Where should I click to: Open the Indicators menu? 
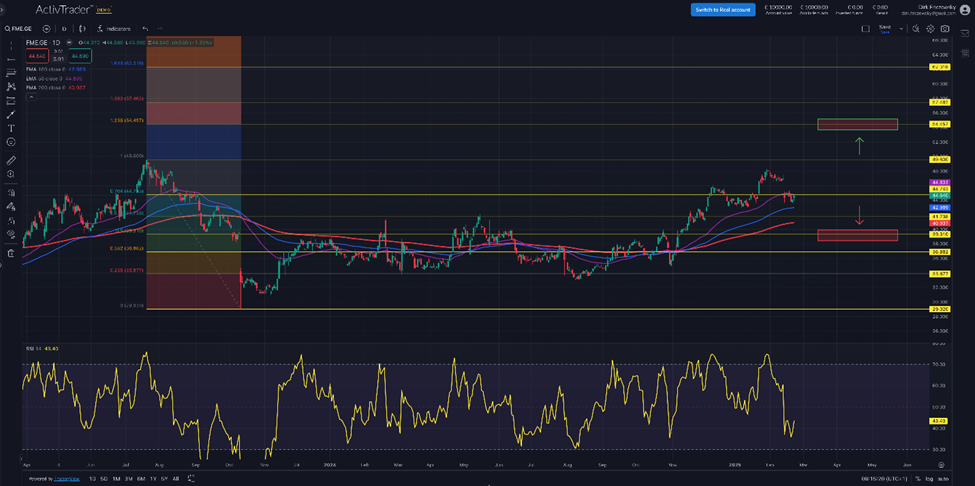point(114,29)
